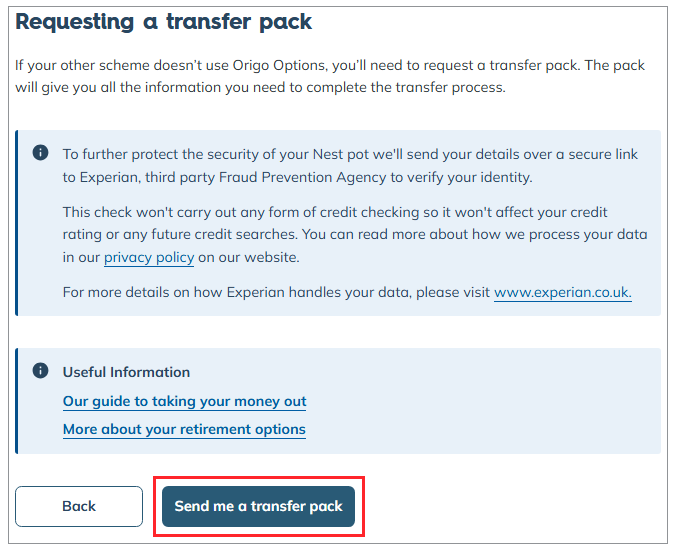Click the info icon next to Useful Information

point(40,370)
